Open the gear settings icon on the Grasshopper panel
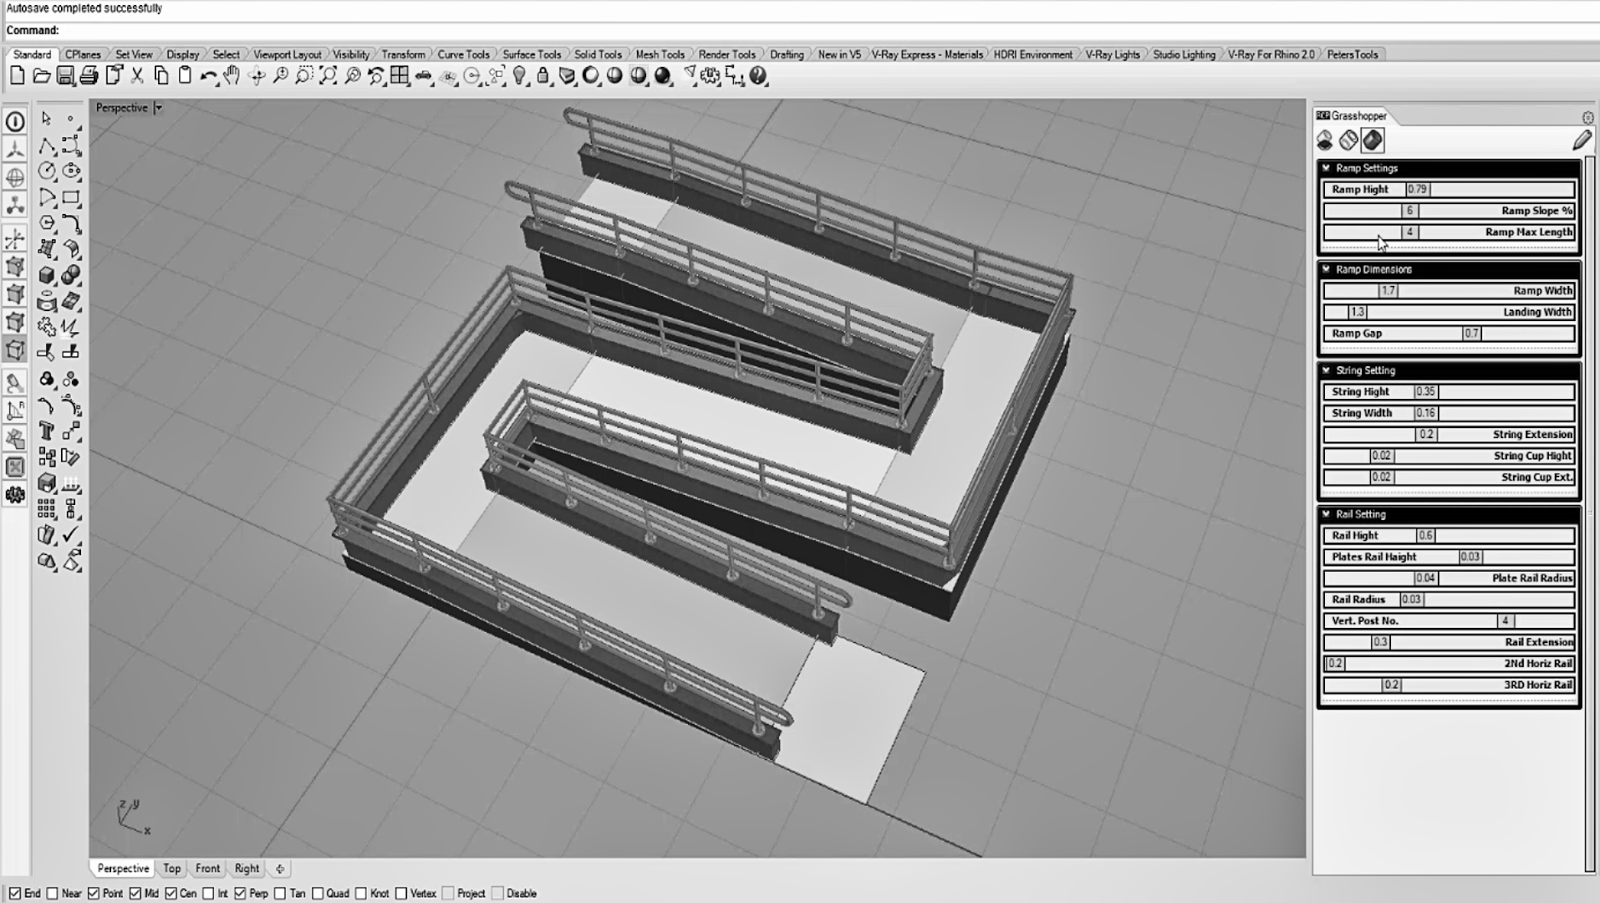Image resolution: width=1600 pixels, height=903 pixels. click(1589, 115)
